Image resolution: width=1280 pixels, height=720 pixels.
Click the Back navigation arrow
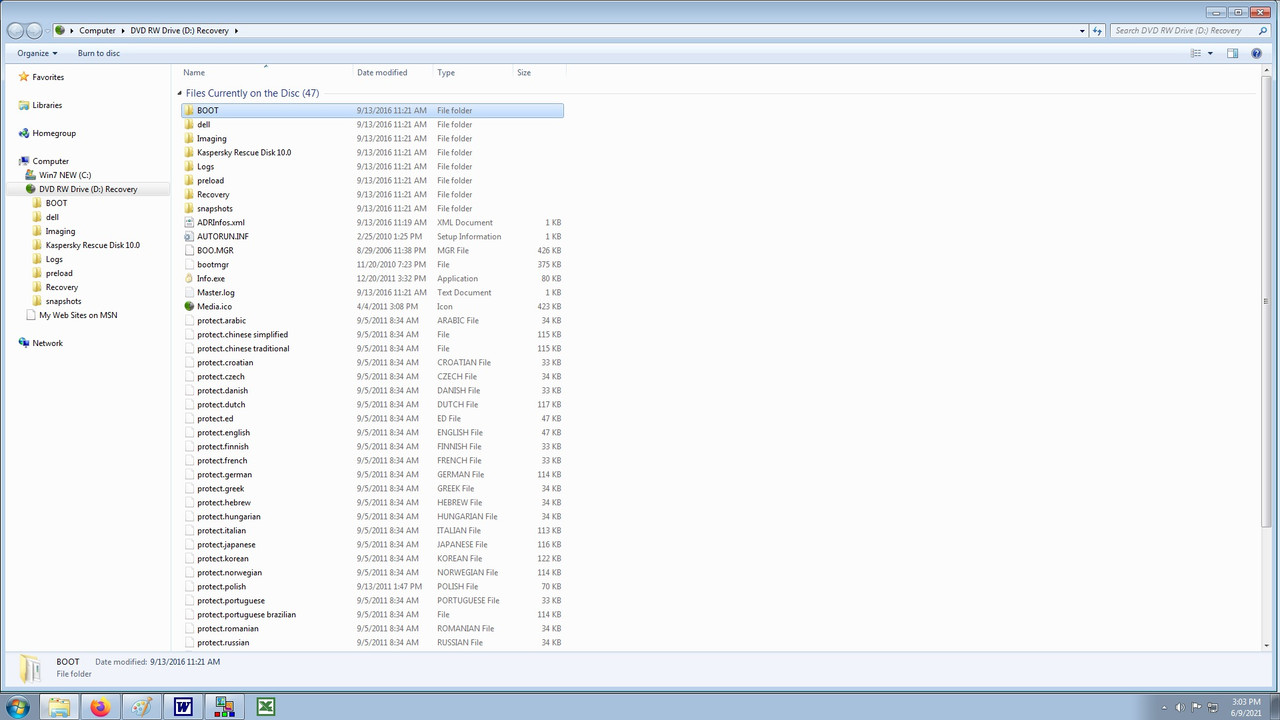[x=15, y=30]
